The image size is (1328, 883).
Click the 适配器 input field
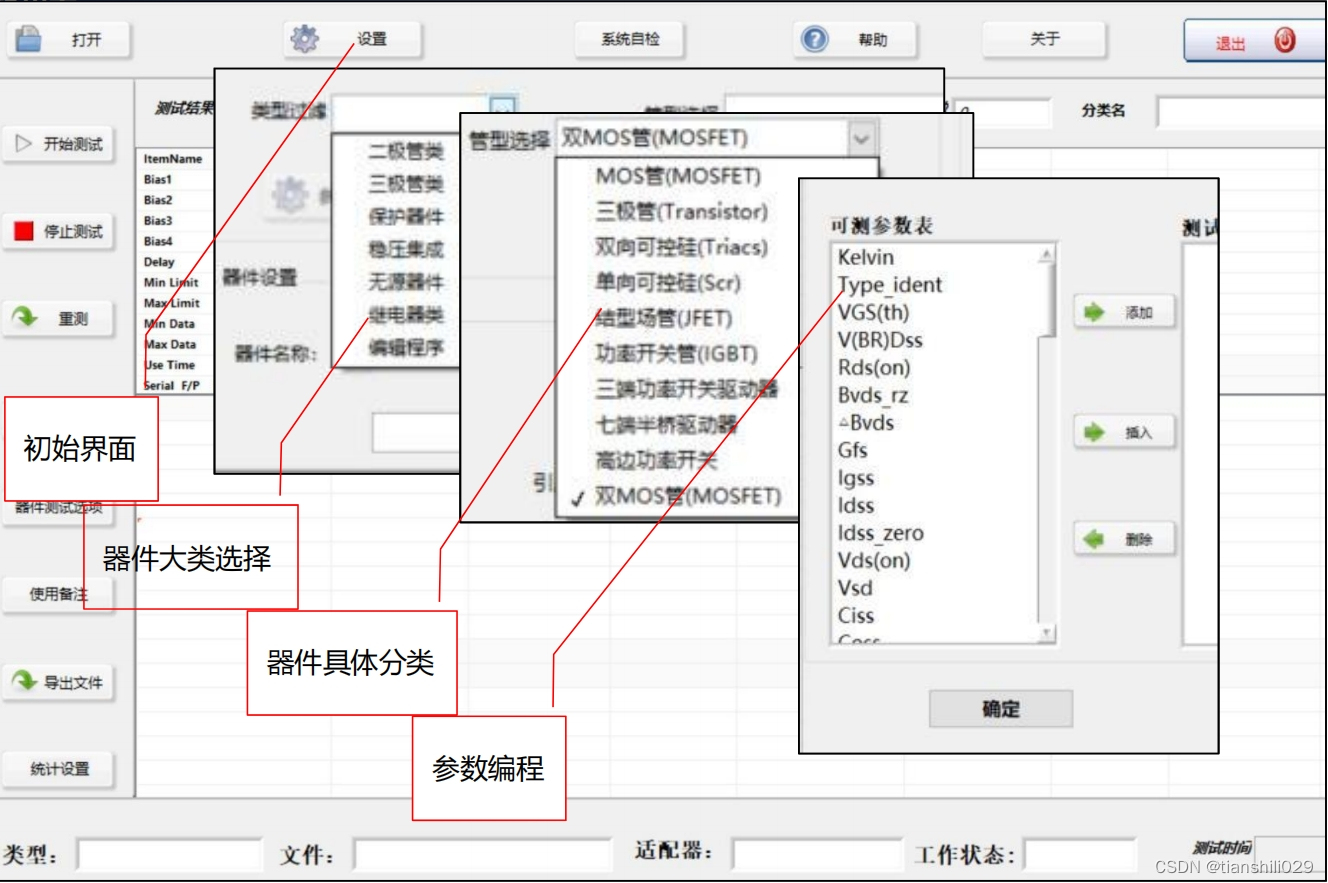pos(817,856)
